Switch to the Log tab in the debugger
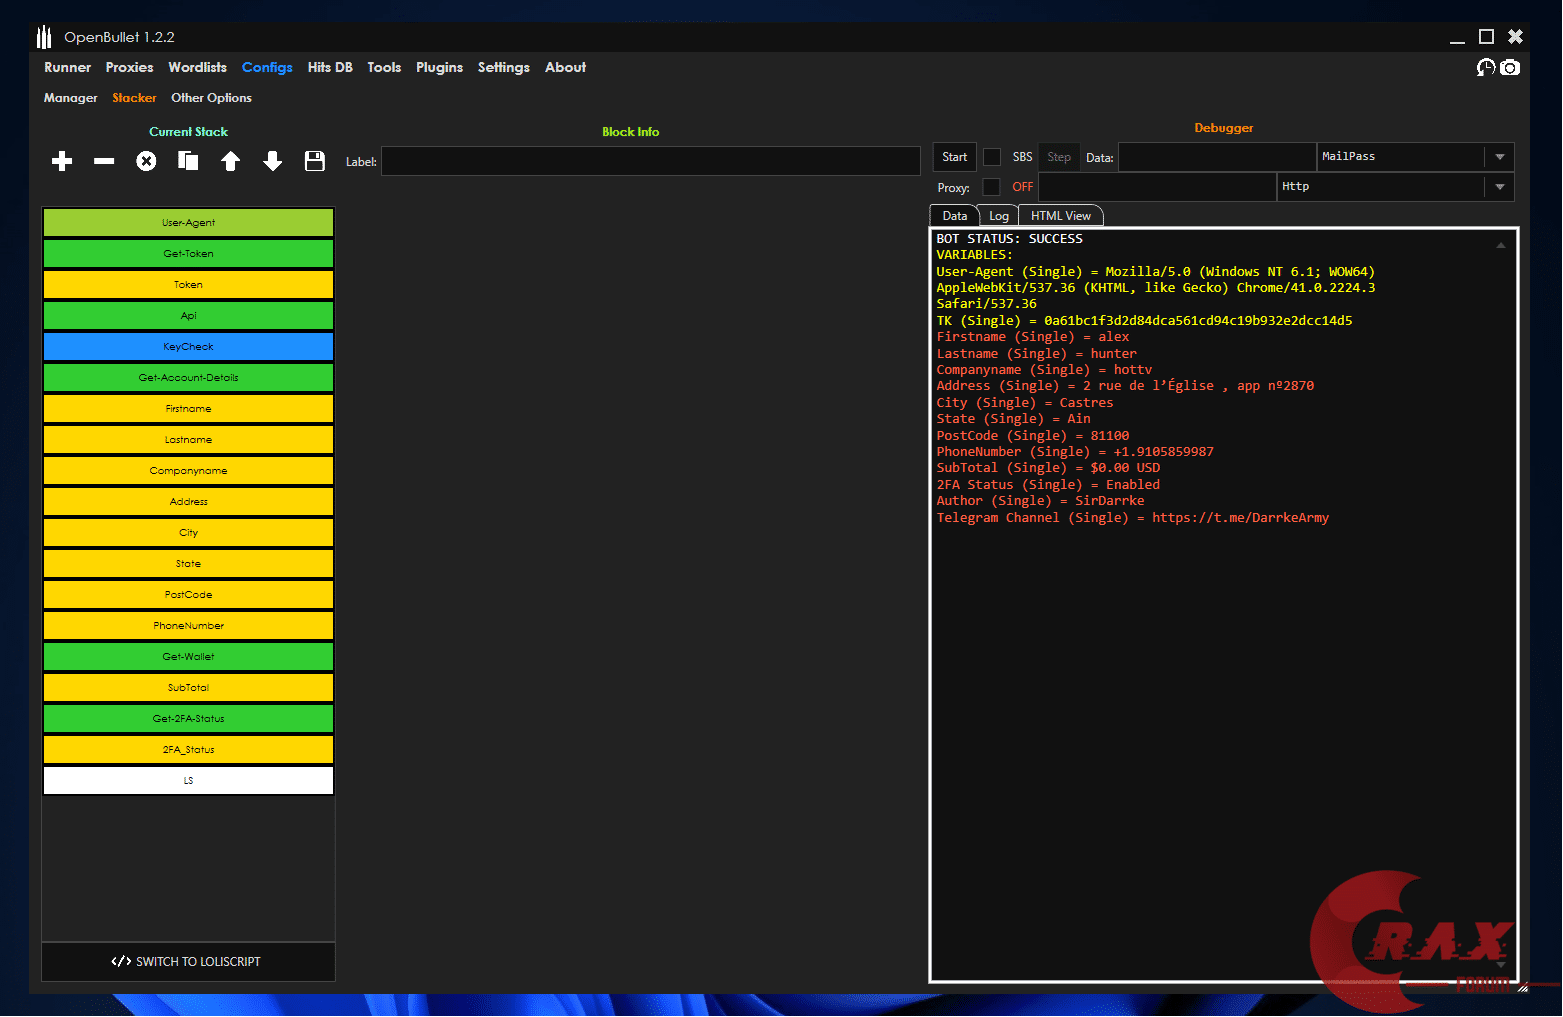 click(x=998, y=216)
